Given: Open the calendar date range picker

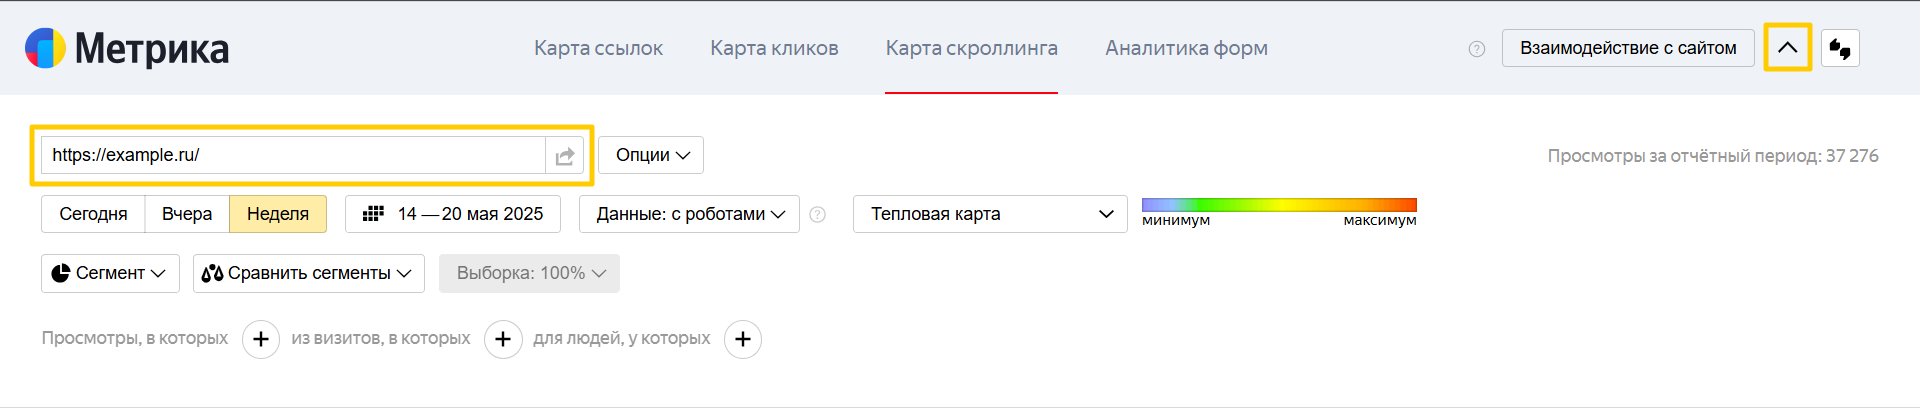Looking at the screenshot, I should pyautogui.click(x=453, y=214).
